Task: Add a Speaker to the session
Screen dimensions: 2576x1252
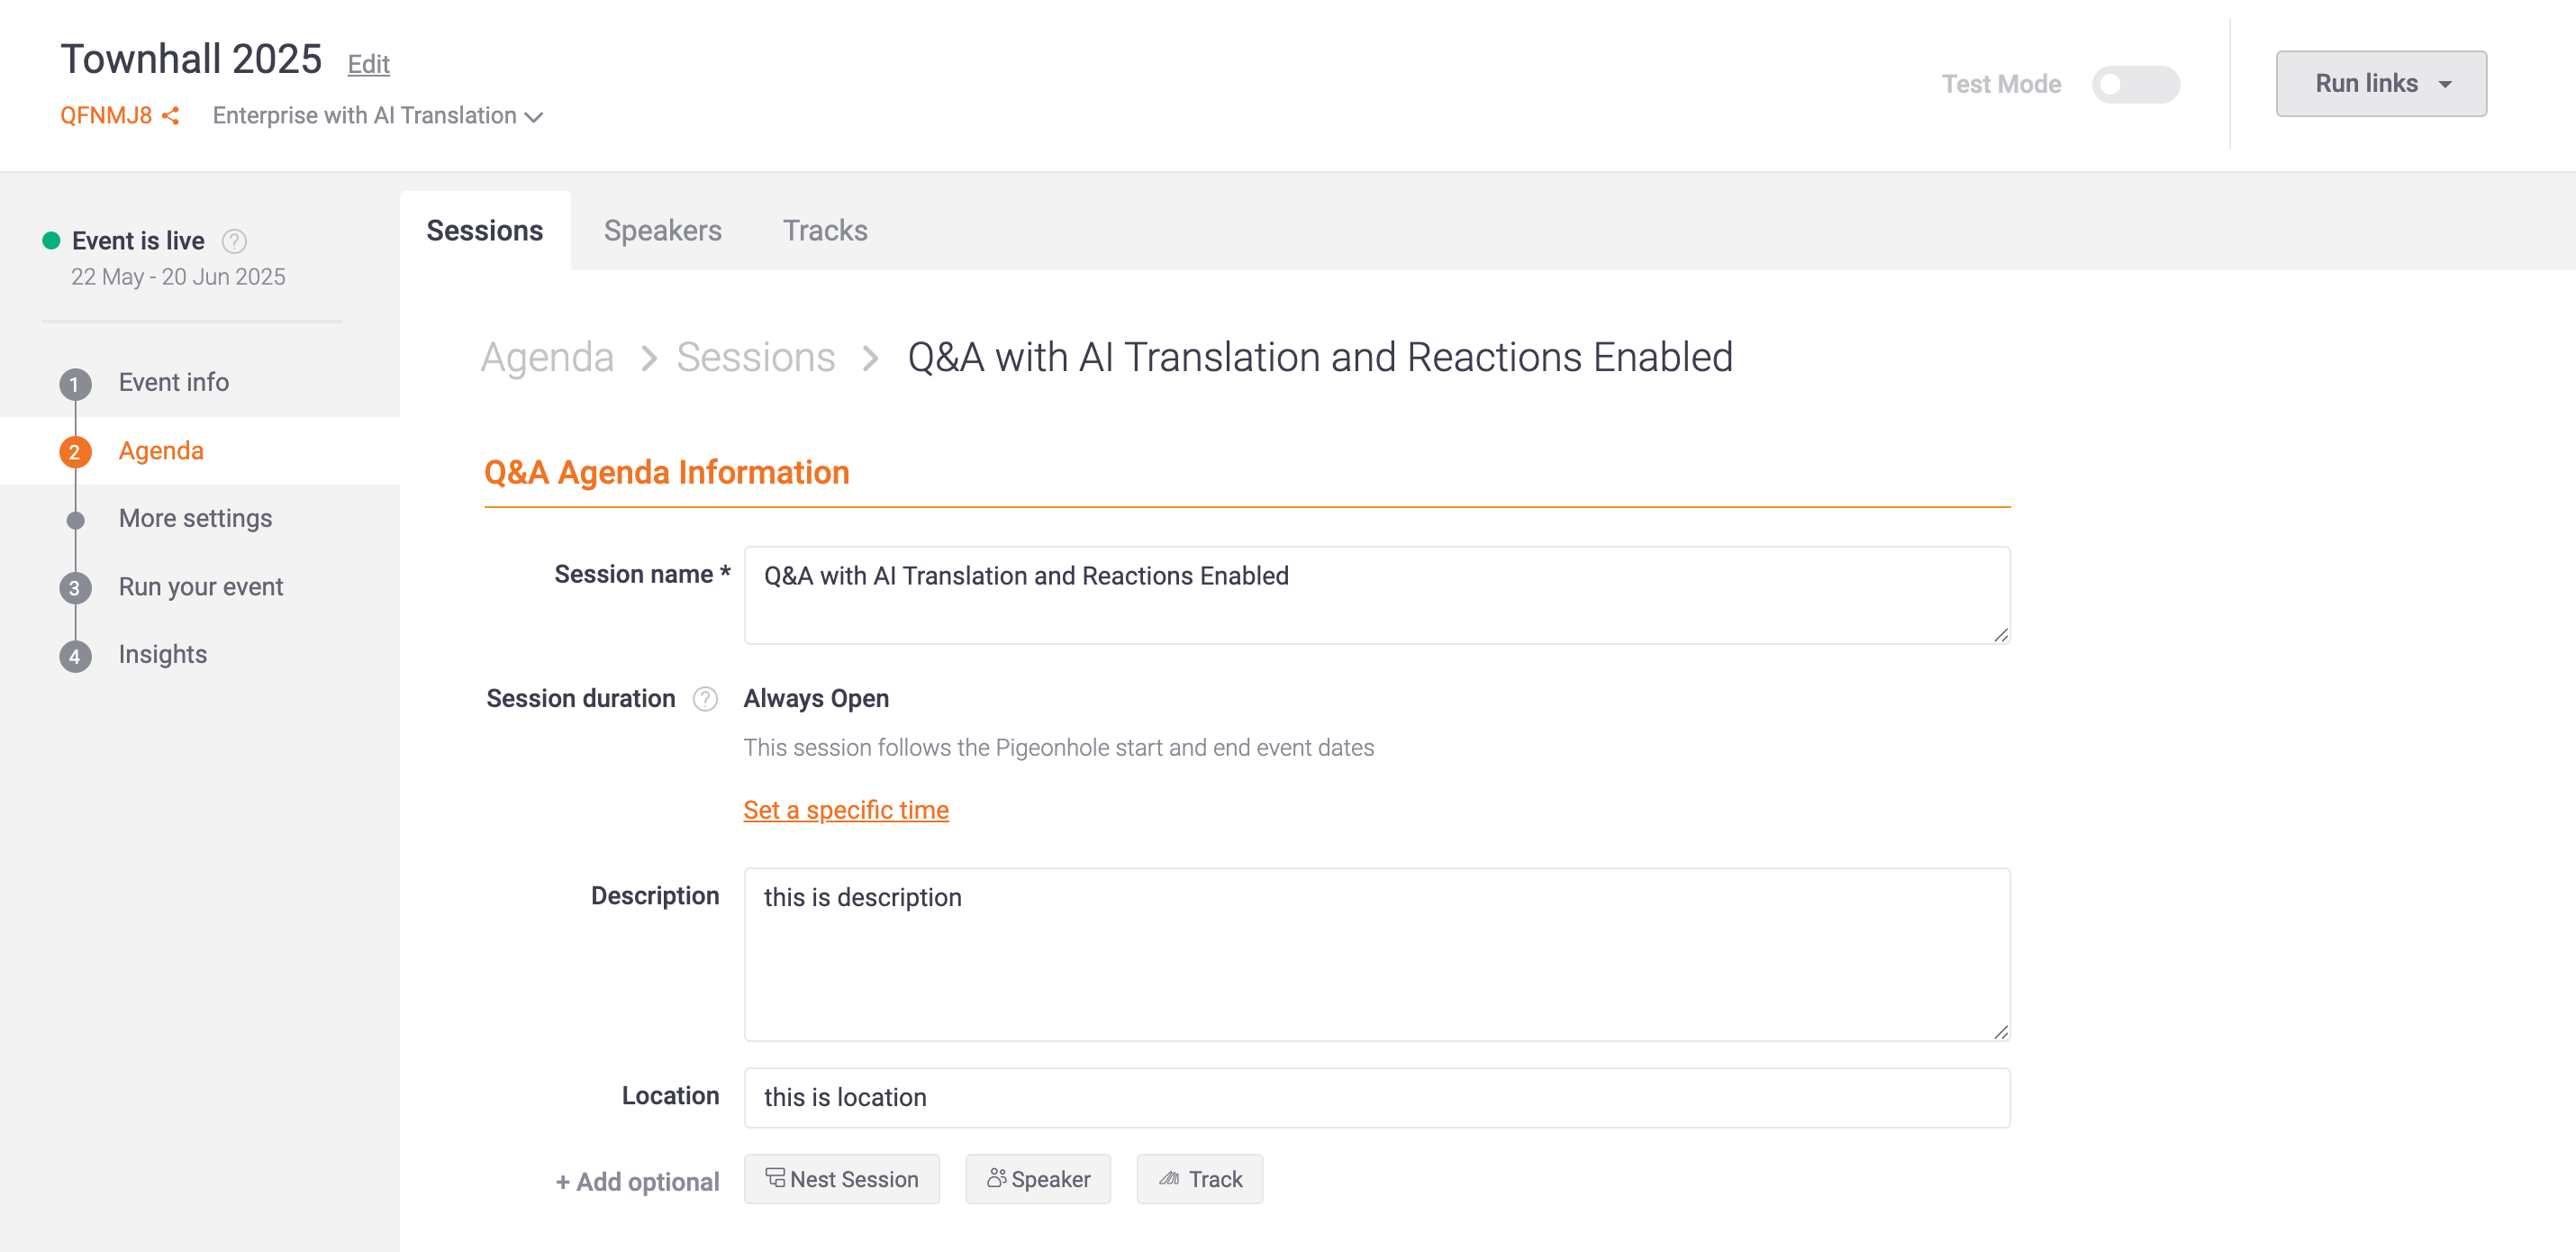Action: coord(1038,1180)
